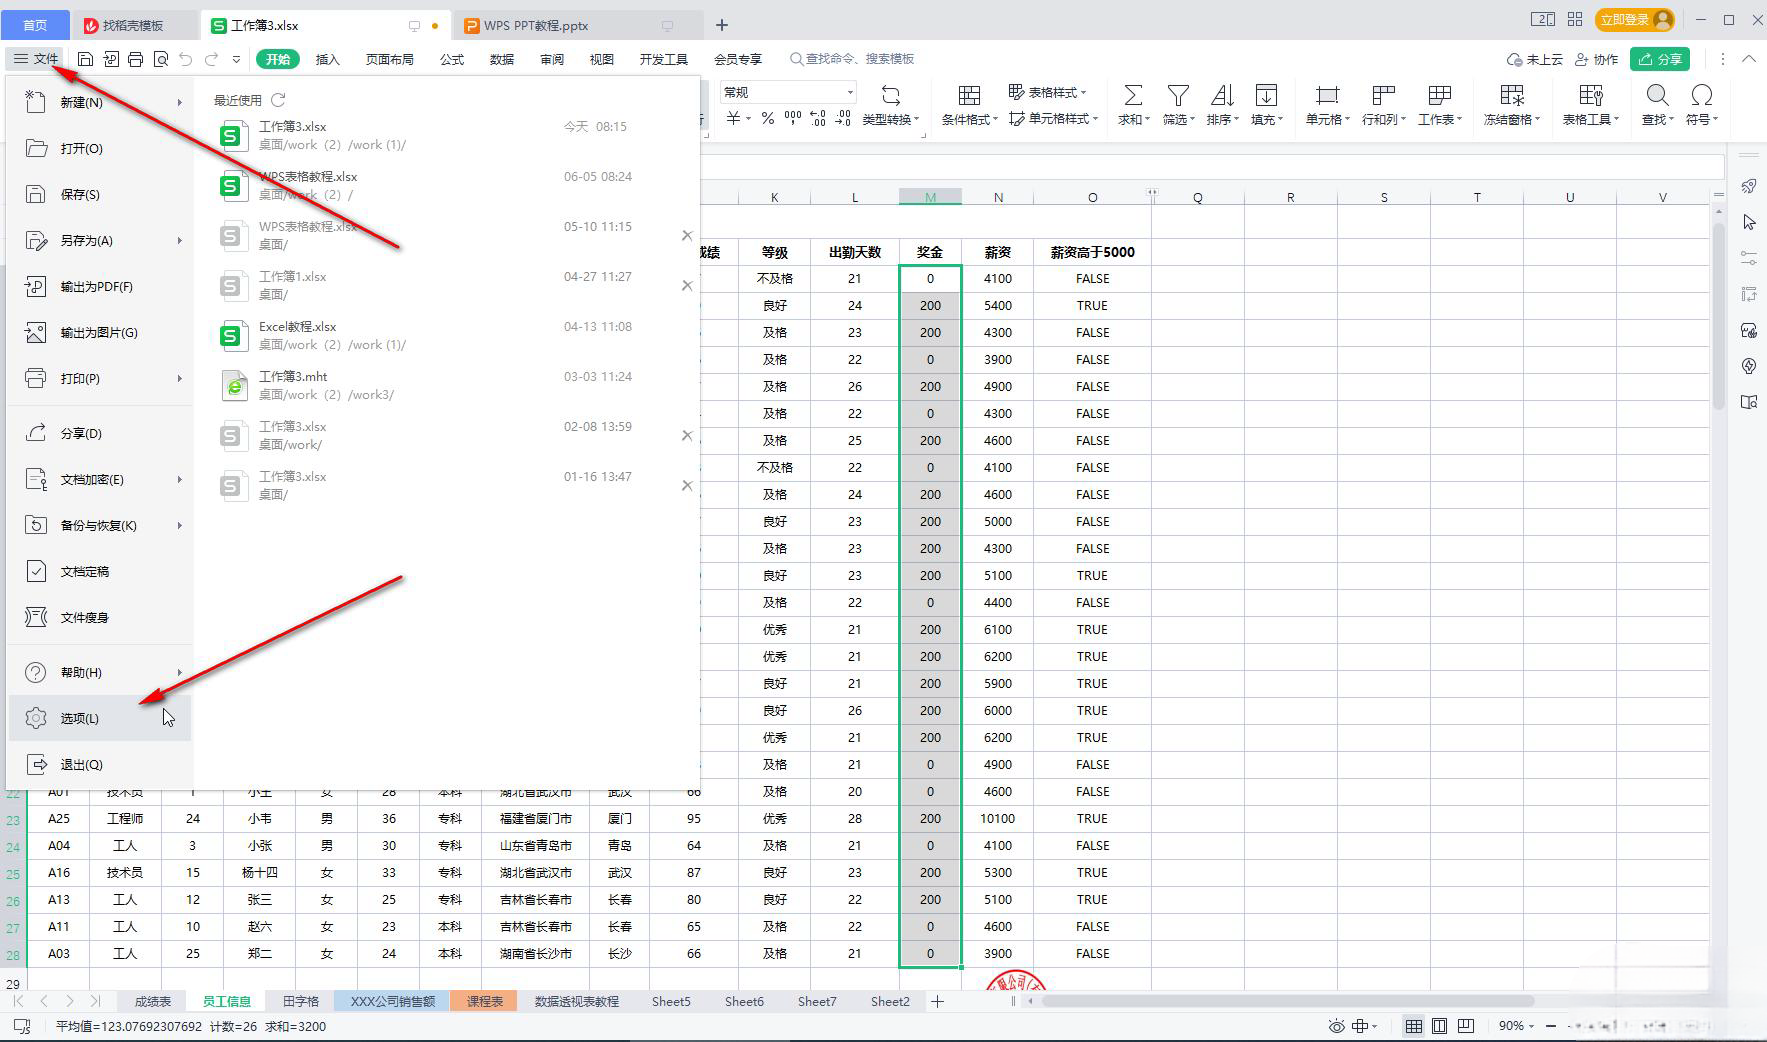The image size is (1767, 1042).
Task: Click the 行和列 rows and columns icon
Action: point(1384,95)
